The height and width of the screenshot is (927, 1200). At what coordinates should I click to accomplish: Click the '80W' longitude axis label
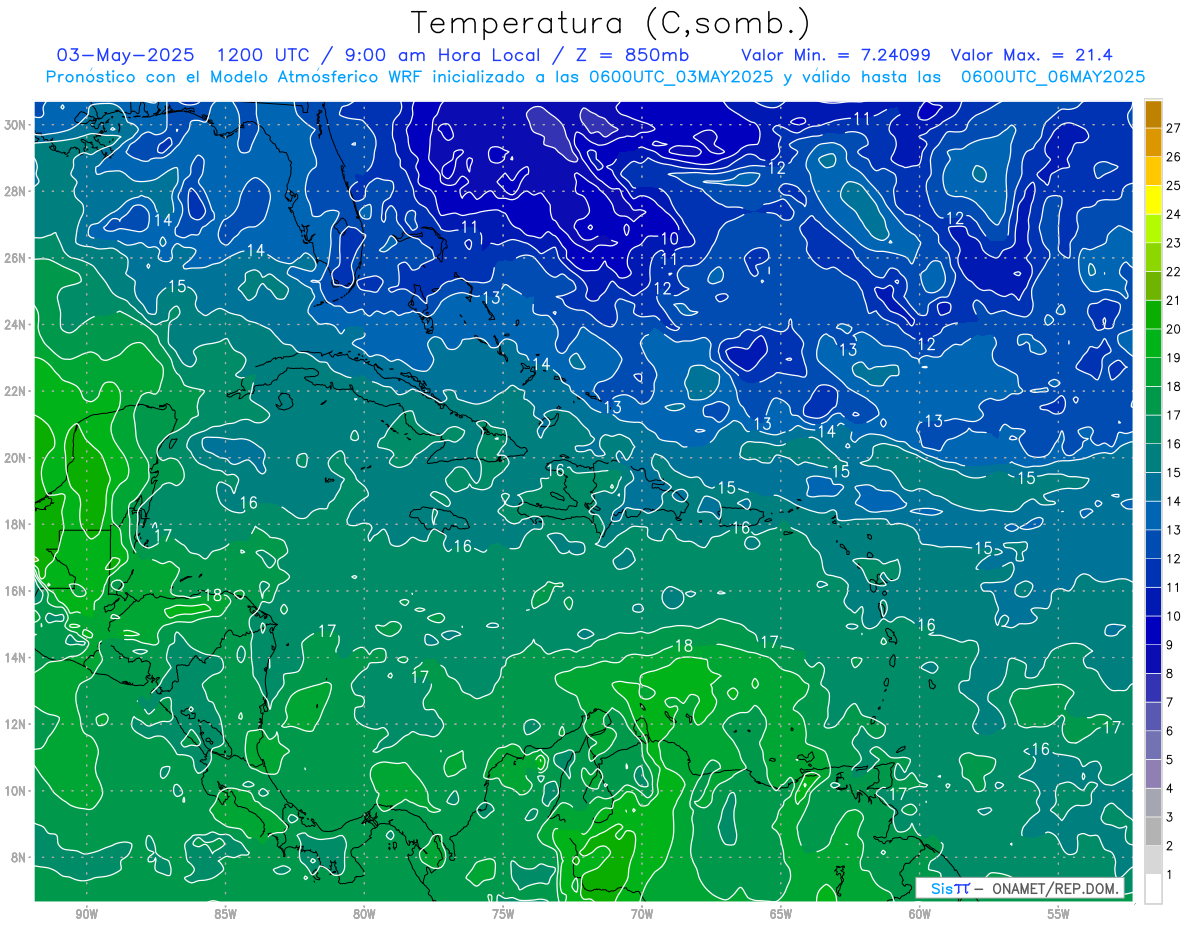364,914
